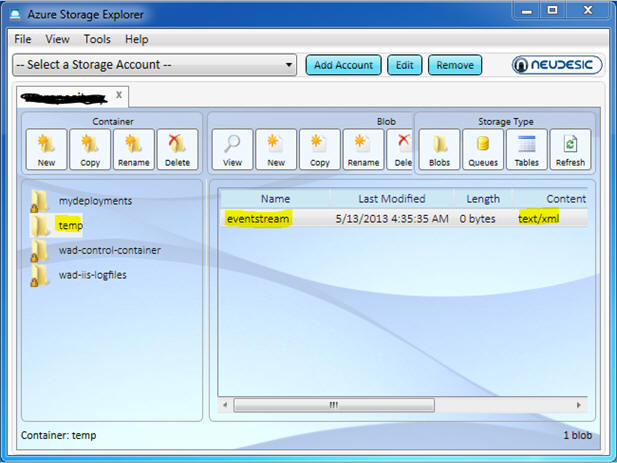This screenshot has height=463, width=617.
Task: Click the scroll left arrow
Action: [x=225, y=405]
